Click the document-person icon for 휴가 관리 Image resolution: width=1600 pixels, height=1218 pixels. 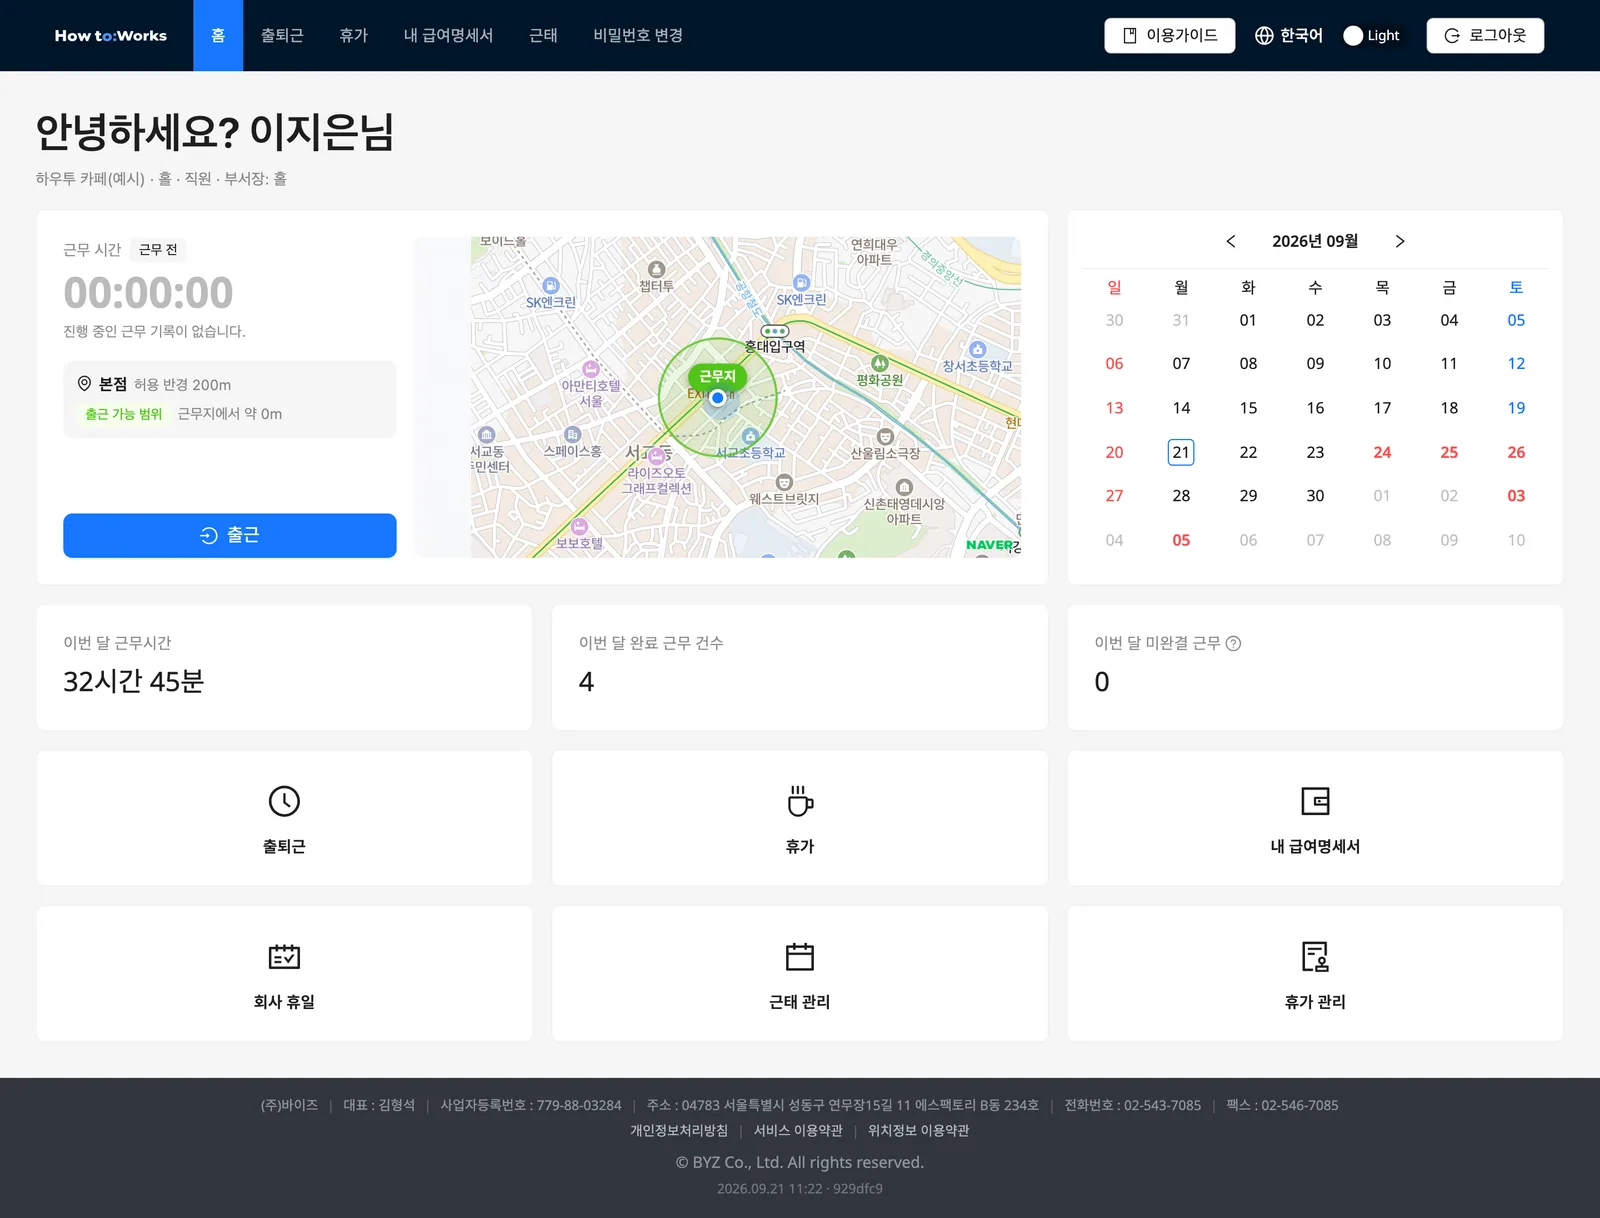[x=1315, y=957]
